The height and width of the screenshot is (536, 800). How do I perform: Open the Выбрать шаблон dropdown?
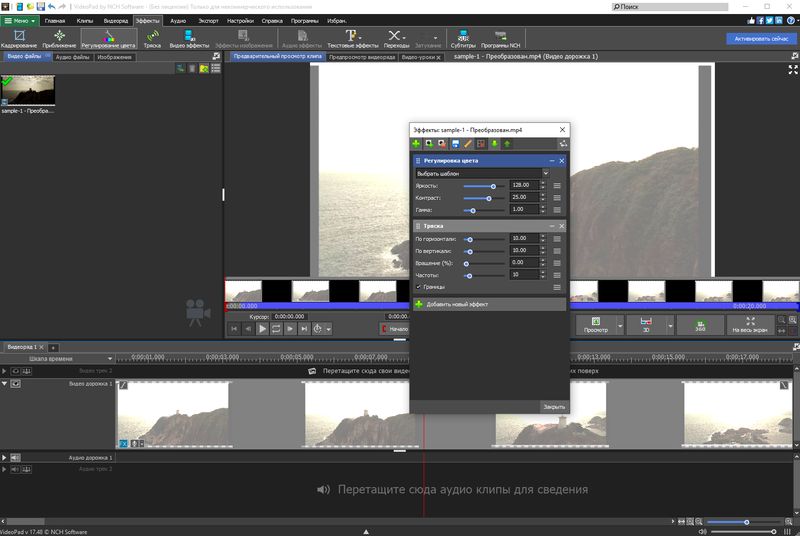482,173
